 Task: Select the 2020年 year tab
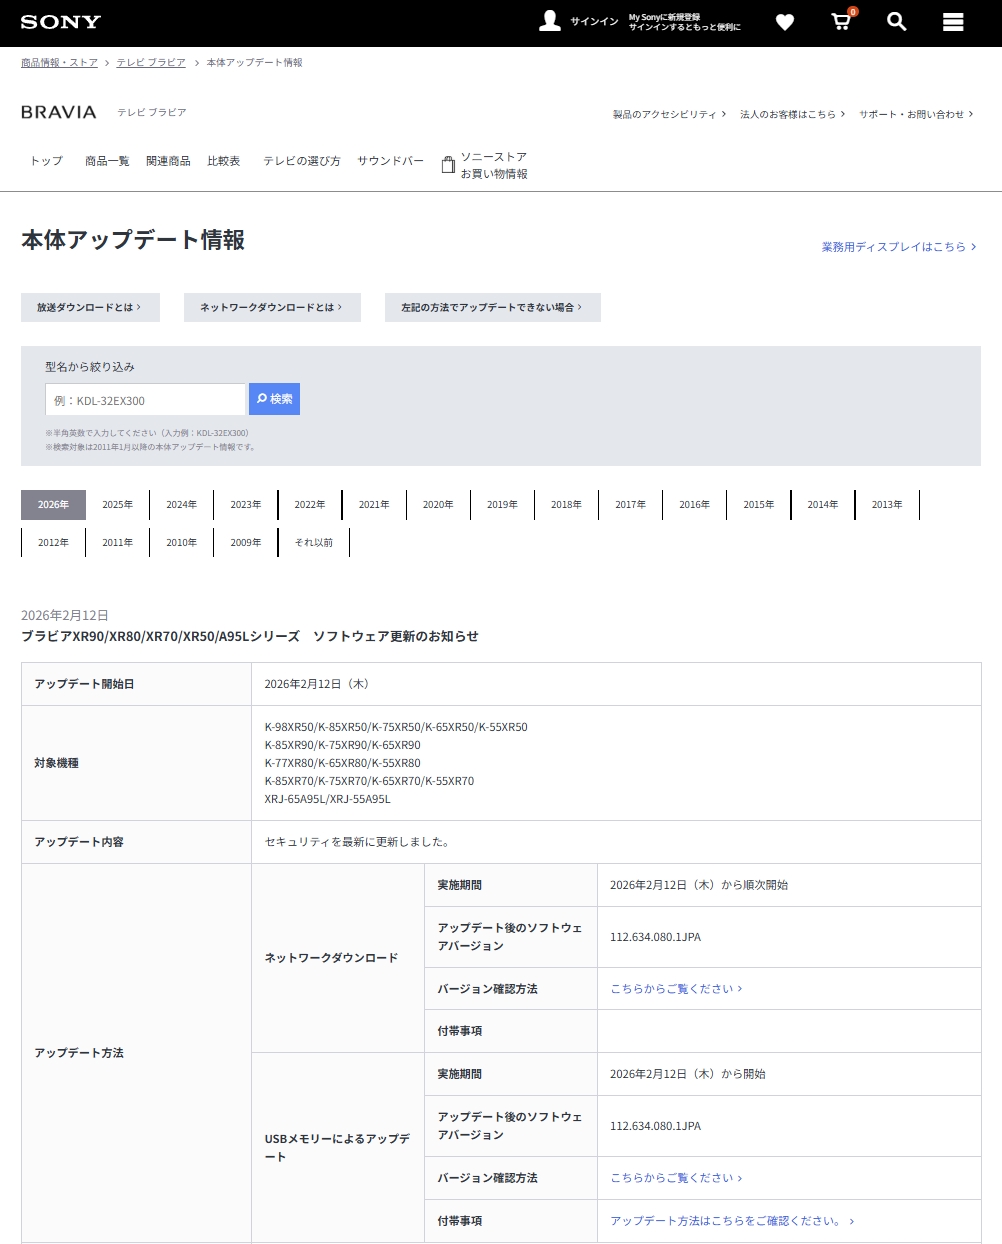[438, 505]
